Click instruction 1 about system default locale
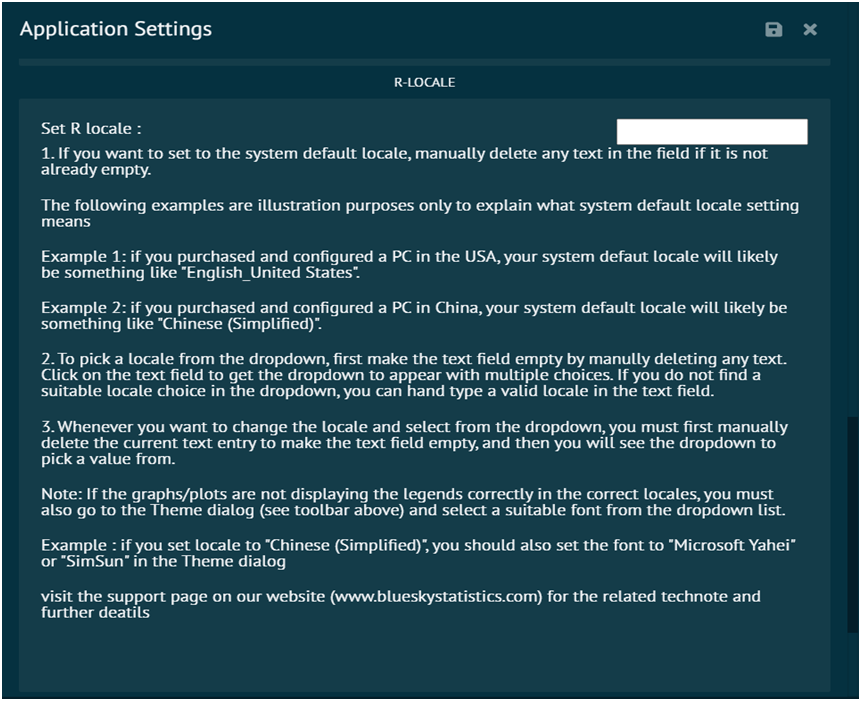 tap(404, 161)
